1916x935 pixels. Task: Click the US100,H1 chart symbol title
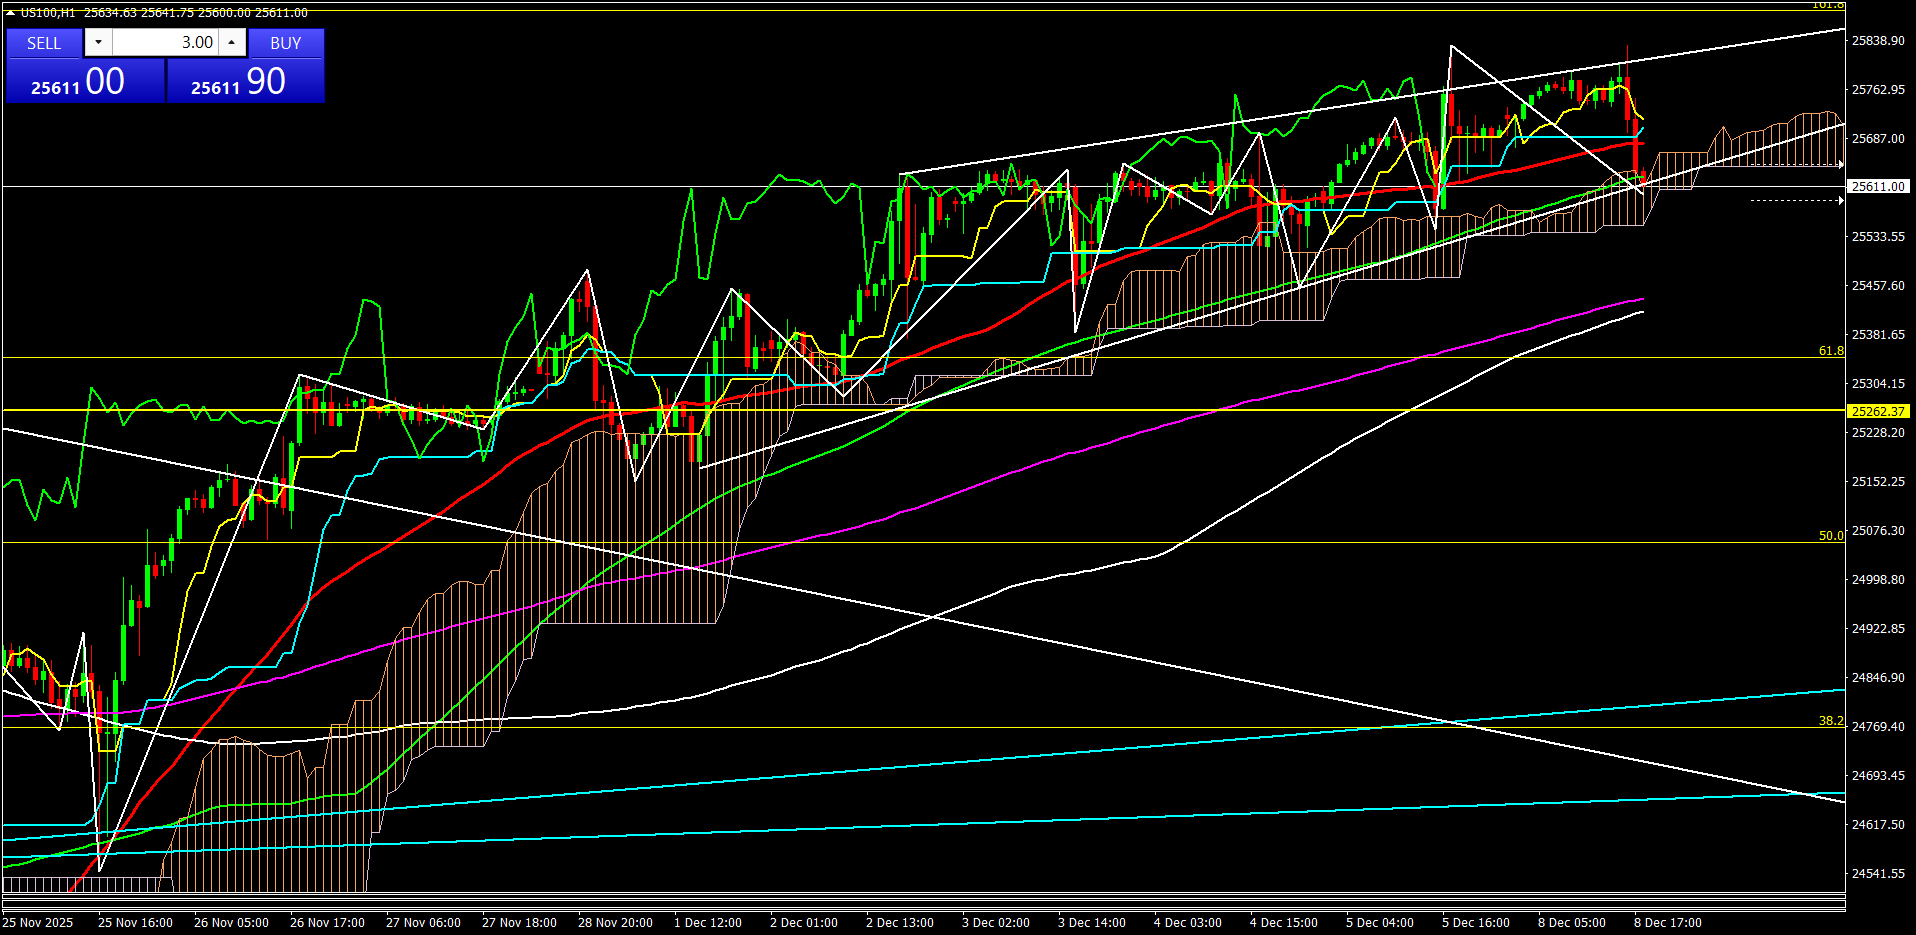(47, 13)
